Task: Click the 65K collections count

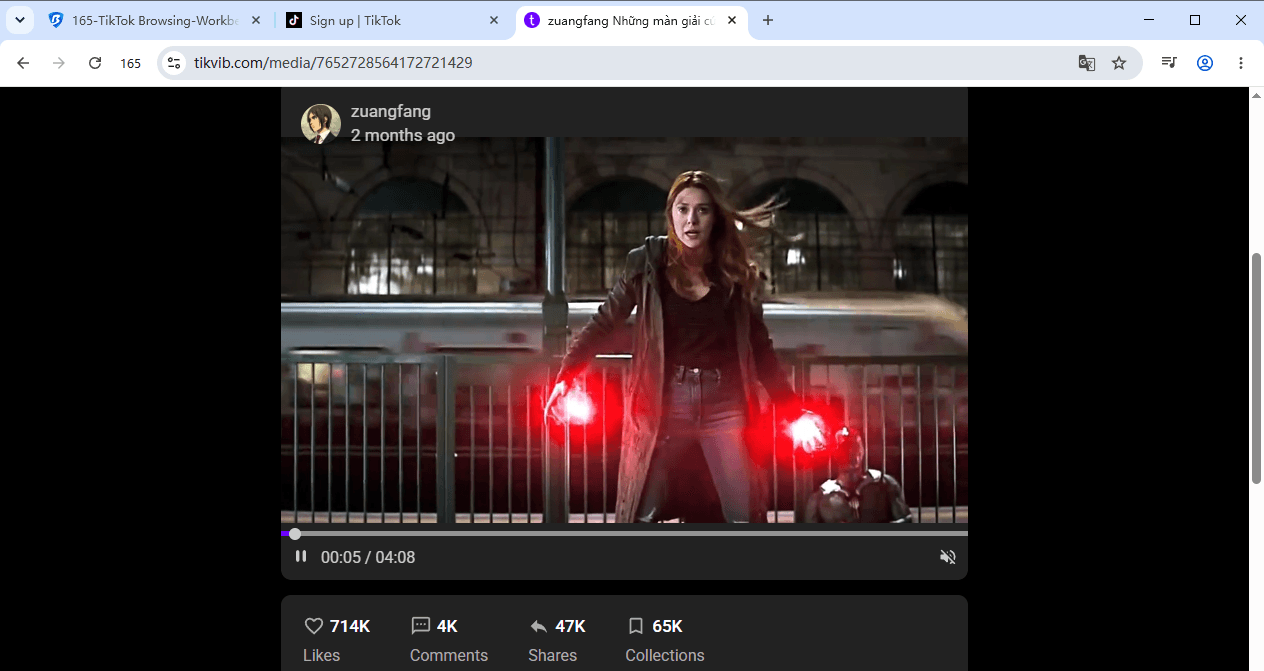Action: [667, 626]
